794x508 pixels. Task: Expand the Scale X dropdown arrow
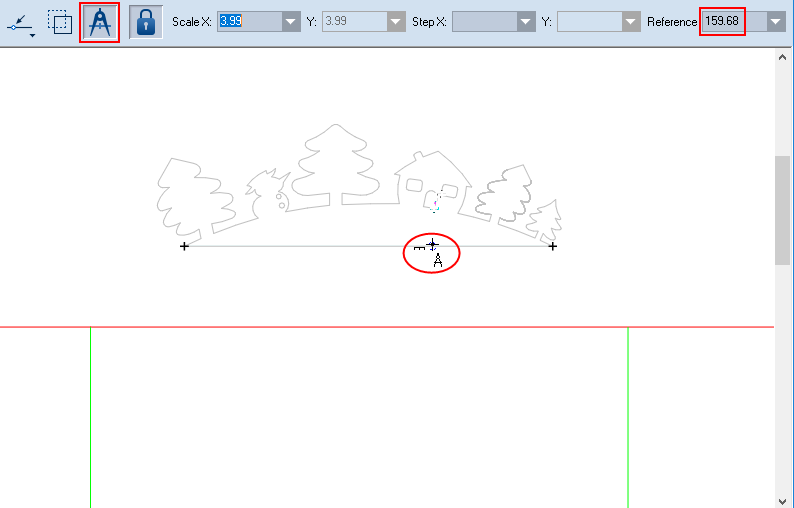tap(291, 22)
